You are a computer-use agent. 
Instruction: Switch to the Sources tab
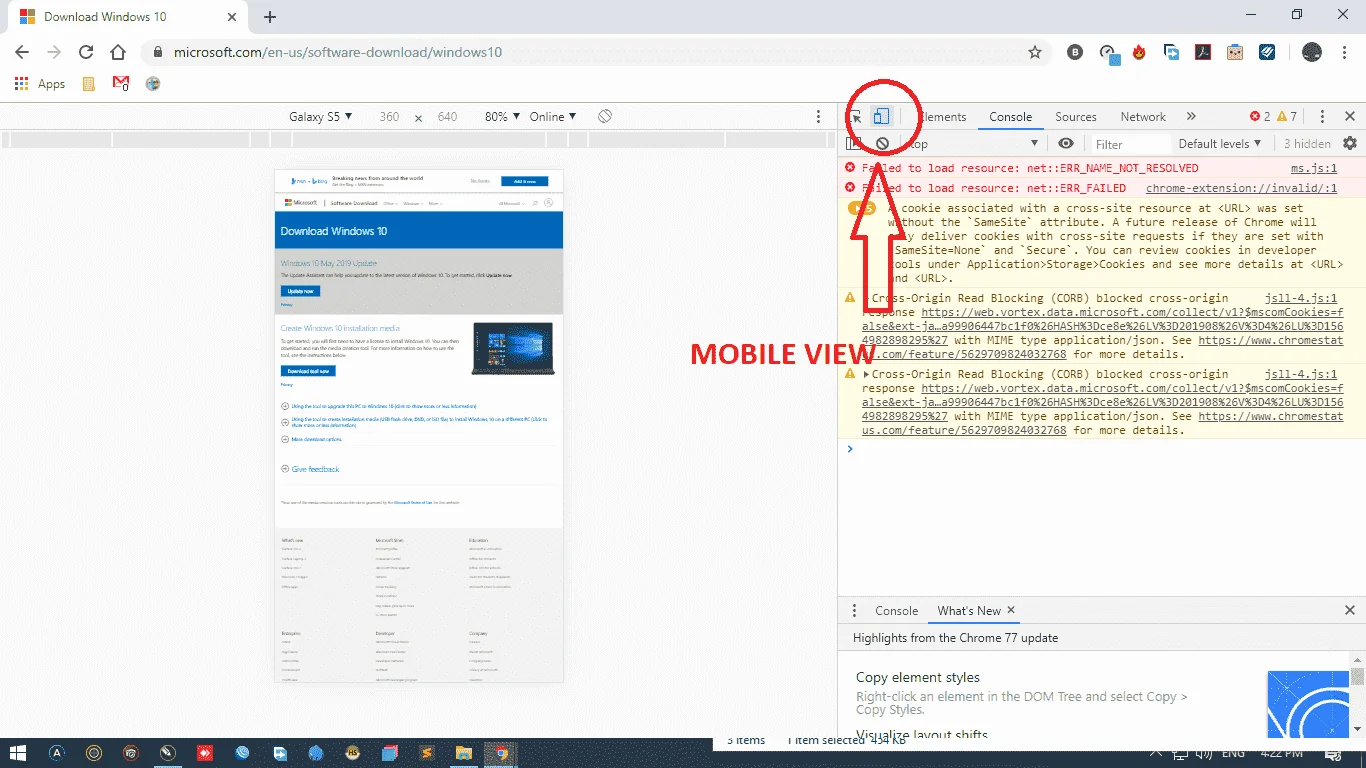click(1076, 117)
